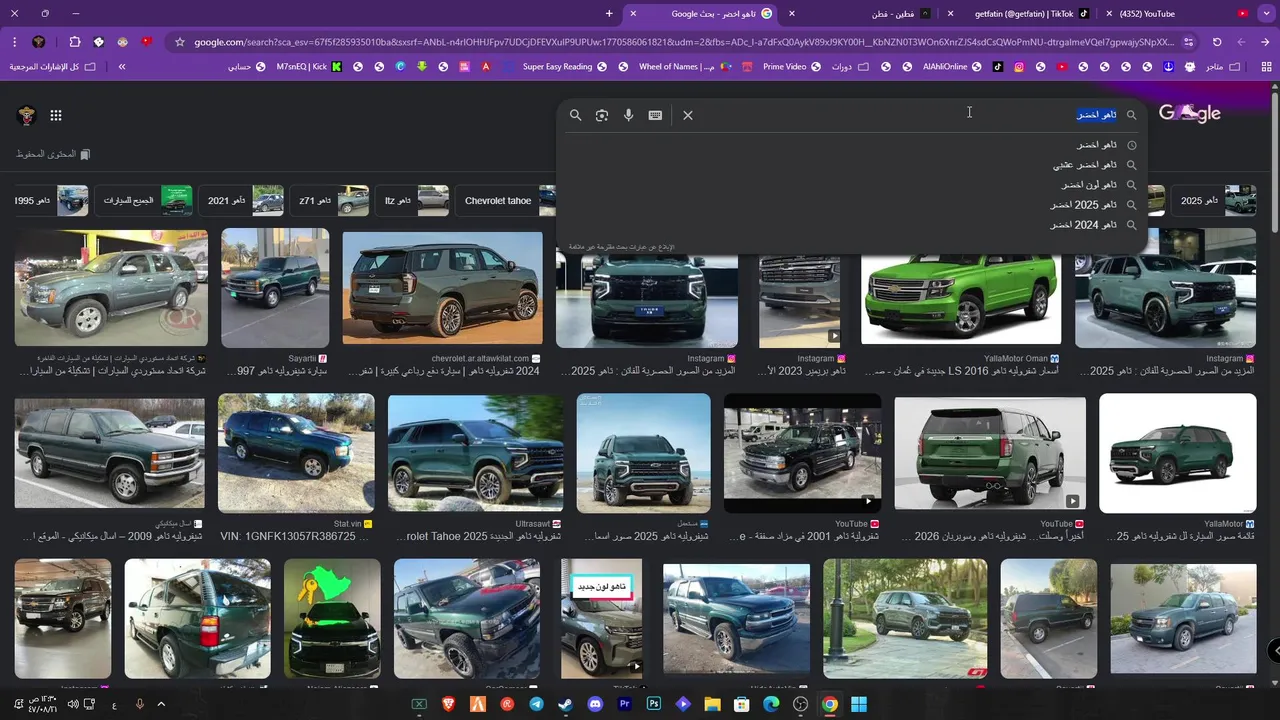
Task: Open Microsoft Edge from the taskbar
Action: tap(771, 704)
